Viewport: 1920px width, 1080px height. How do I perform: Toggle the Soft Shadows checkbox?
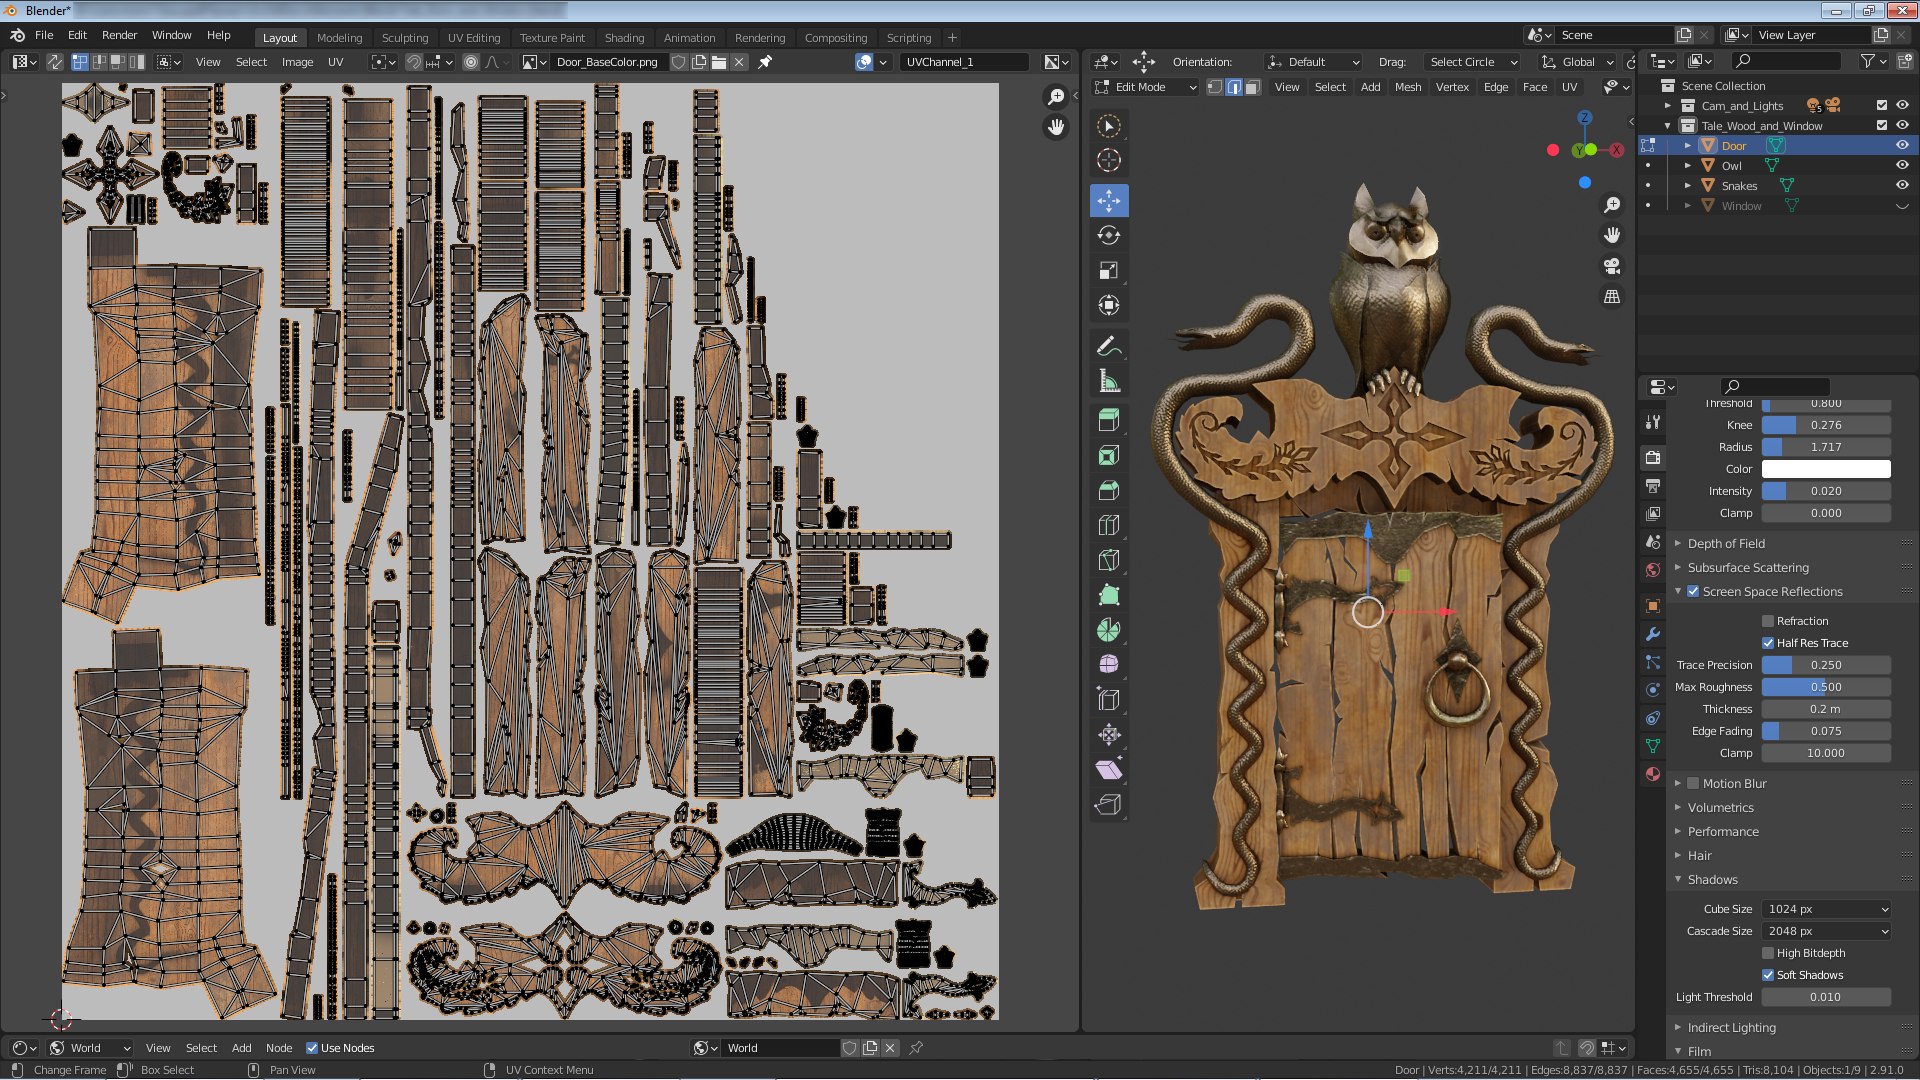[1768, 975]
